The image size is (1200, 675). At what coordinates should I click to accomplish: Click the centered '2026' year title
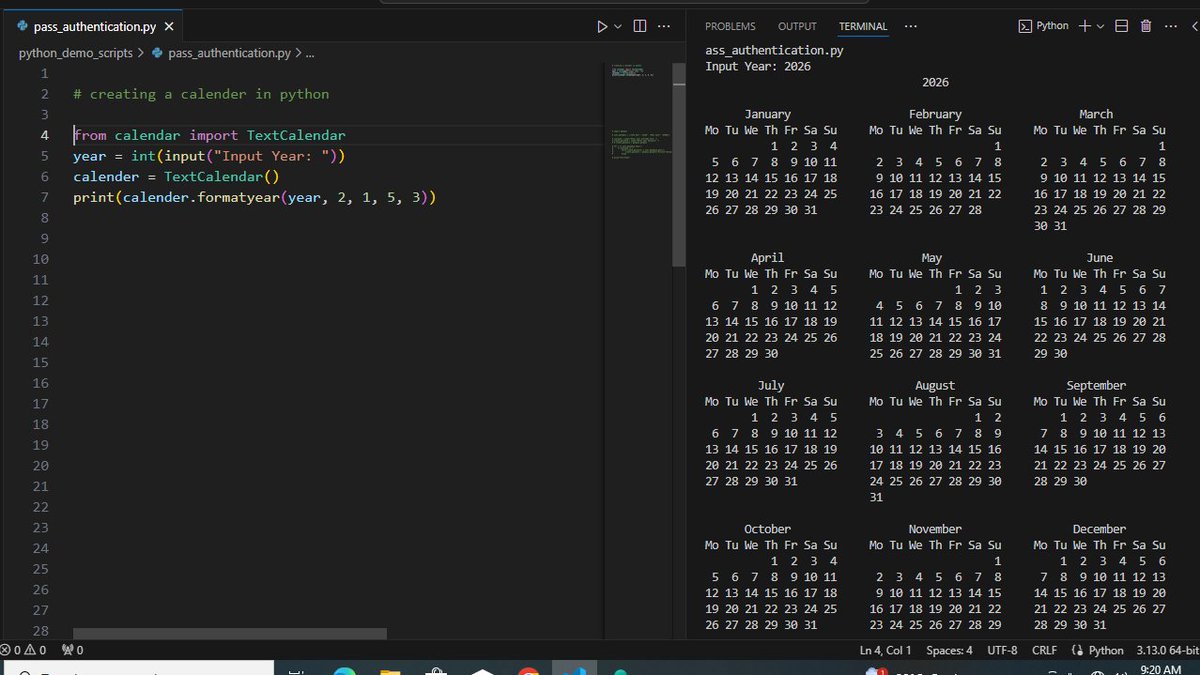pyautogui.click(x=935, y=82)
